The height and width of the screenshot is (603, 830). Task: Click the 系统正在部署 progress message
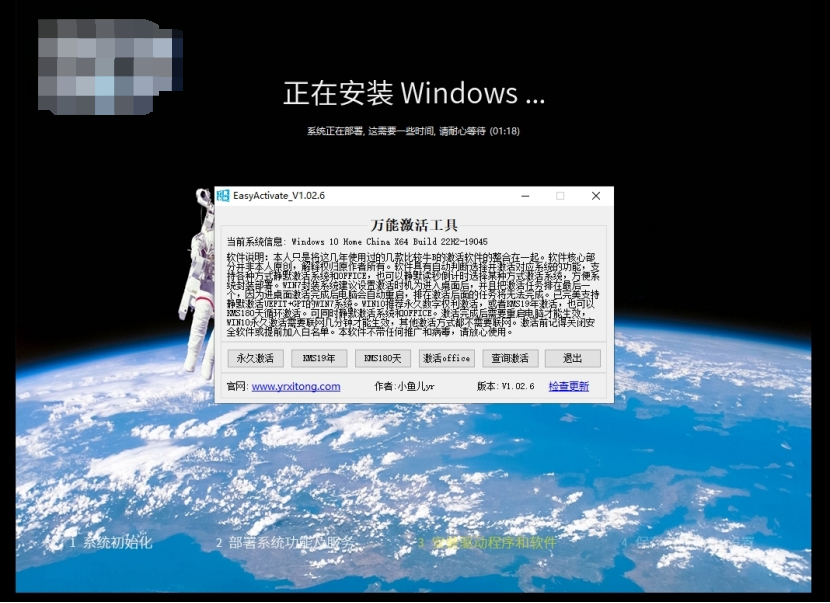click(413, 131)
